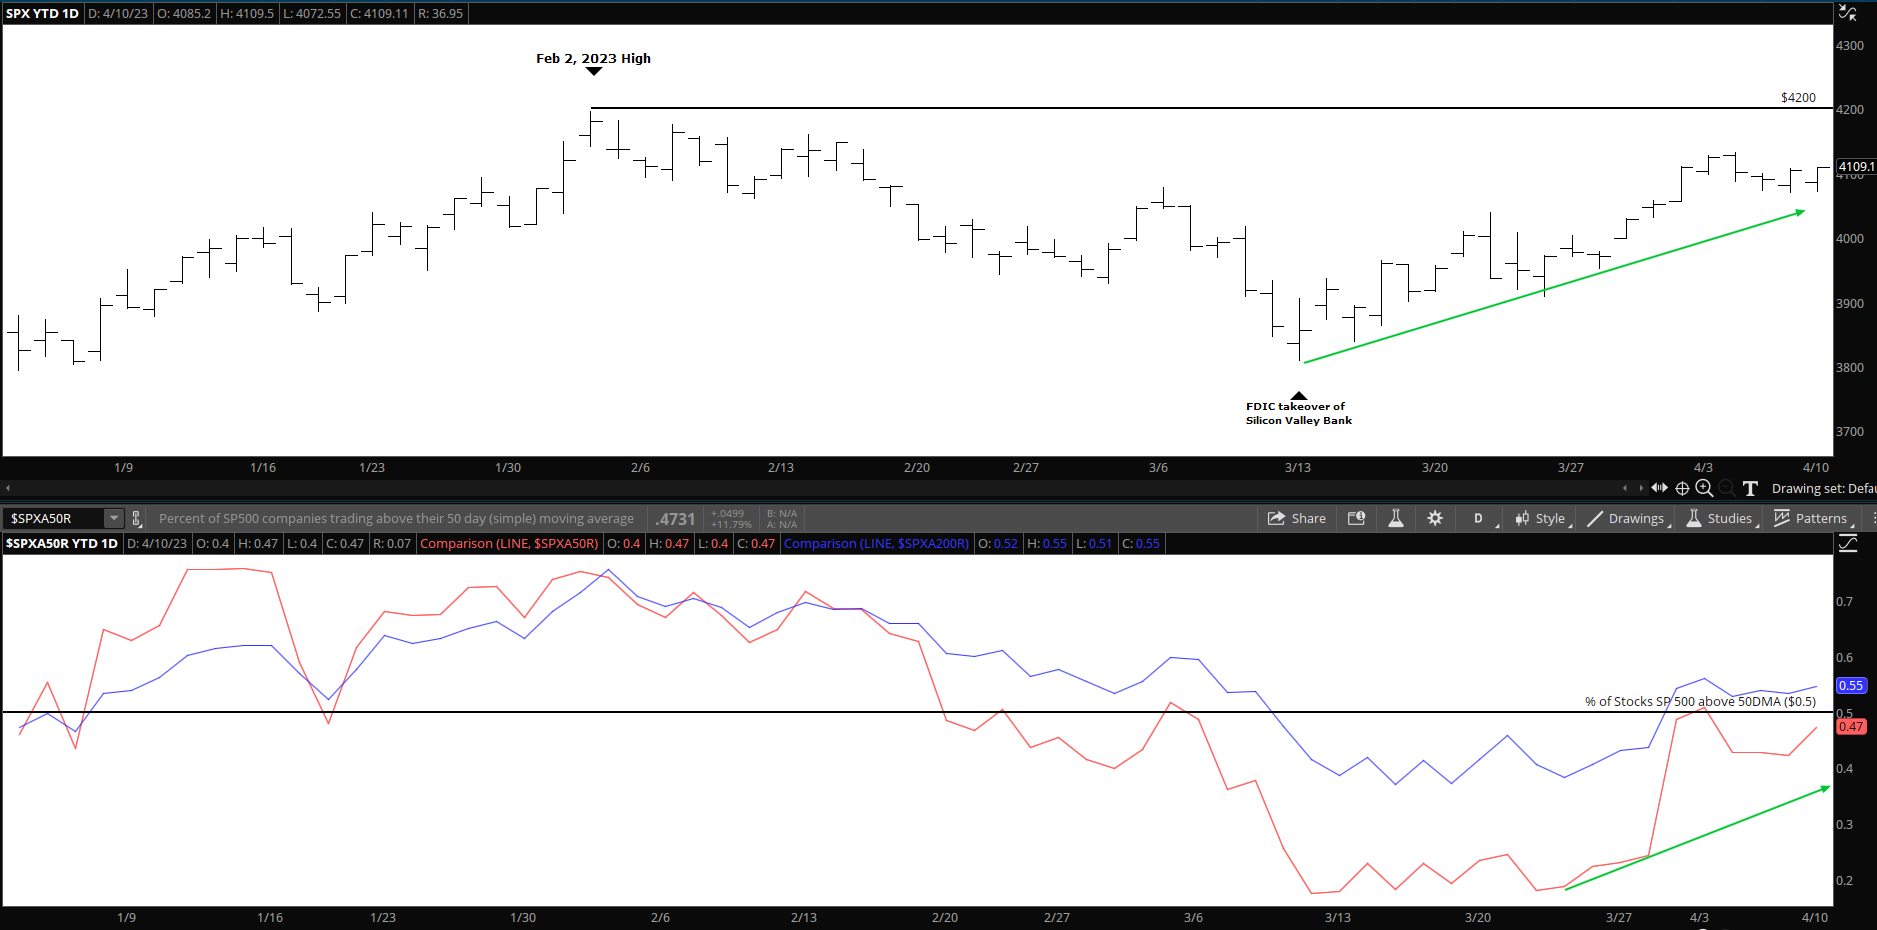Screen dimensions: 1877x930
Task: Click the Comparison (LINE, $SPXA200R) label
Action: point(876,543)
